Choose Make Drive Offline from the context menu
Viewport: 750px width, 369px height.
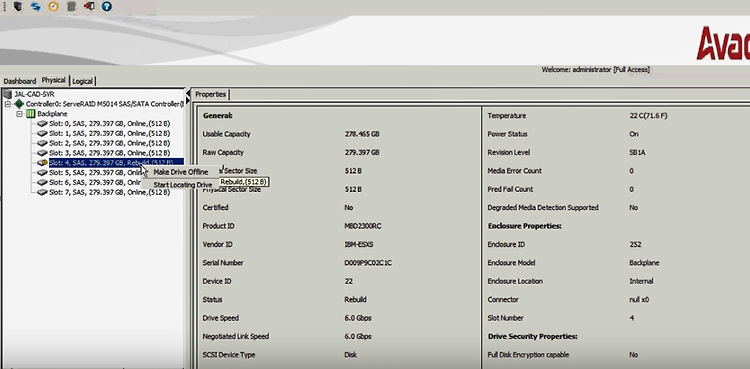(181, 172)
